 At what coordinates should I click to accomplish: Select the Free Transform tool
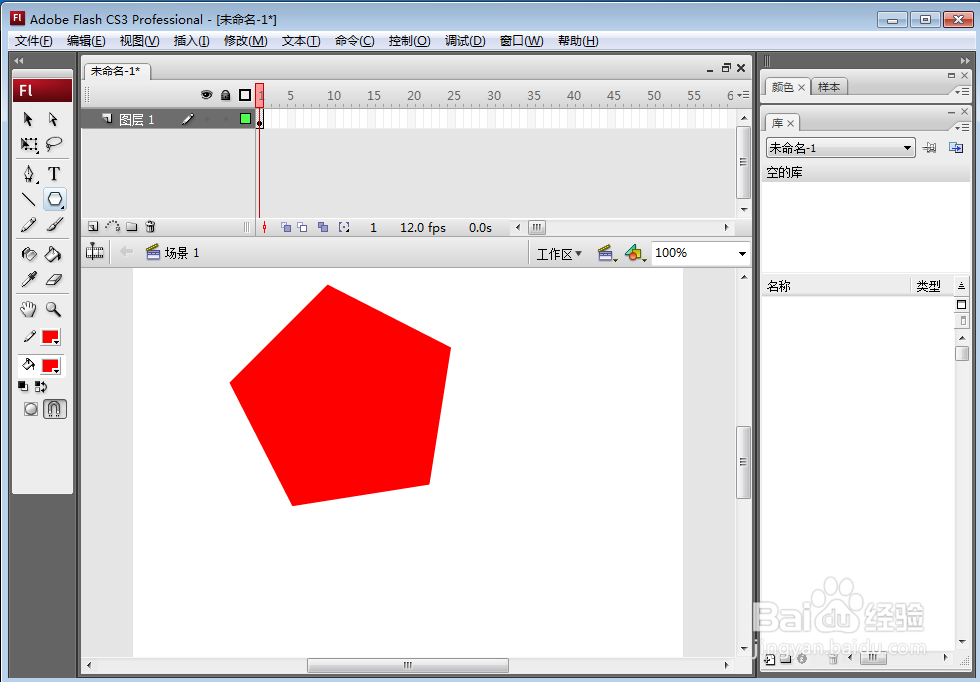pyautogui.click(x=29, y=145)
